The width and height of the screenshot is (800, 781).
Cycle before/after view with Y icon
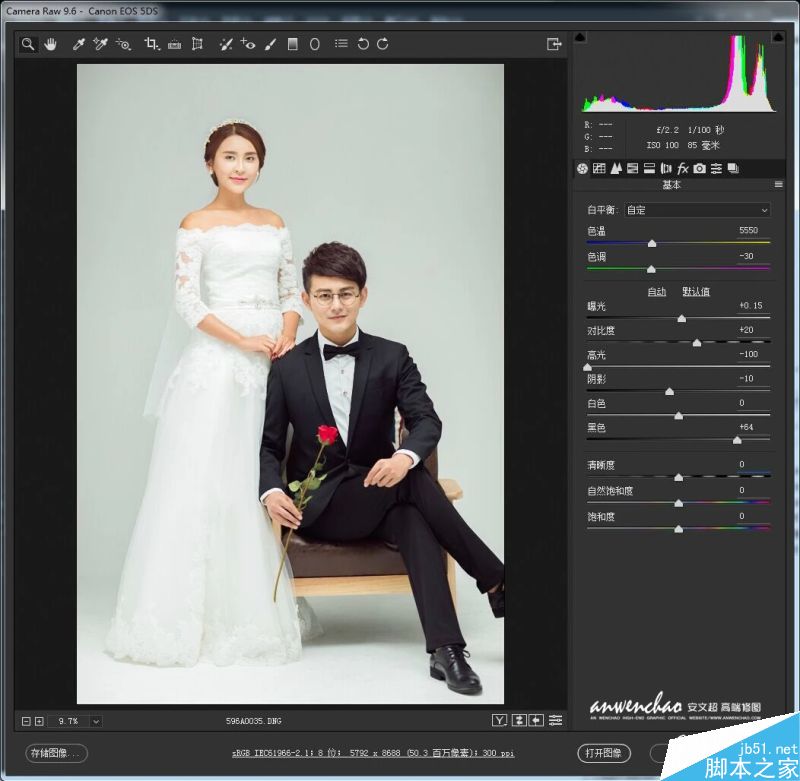[499, 720]
